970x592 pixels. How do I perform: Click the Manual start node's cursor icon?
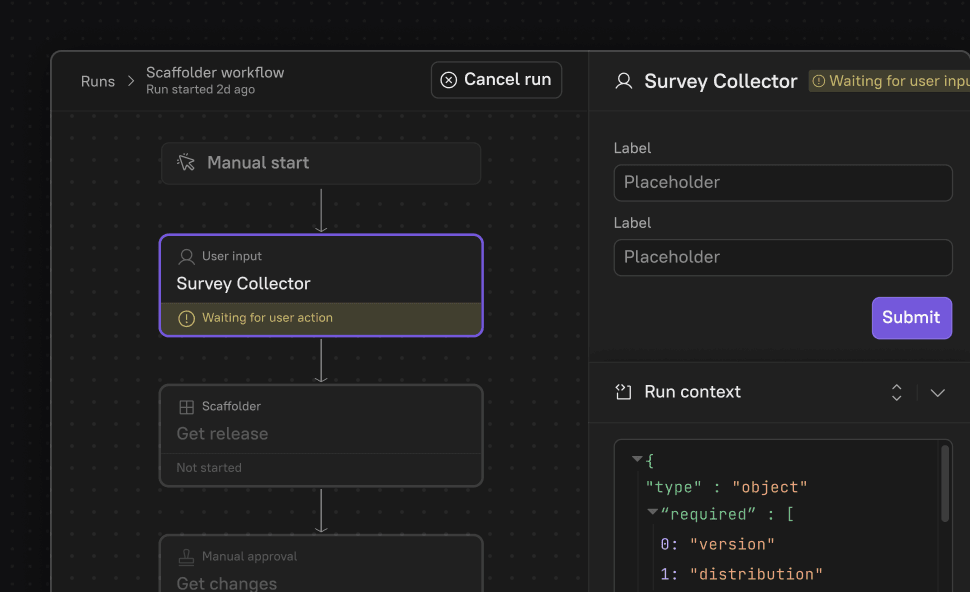(185, 162)
